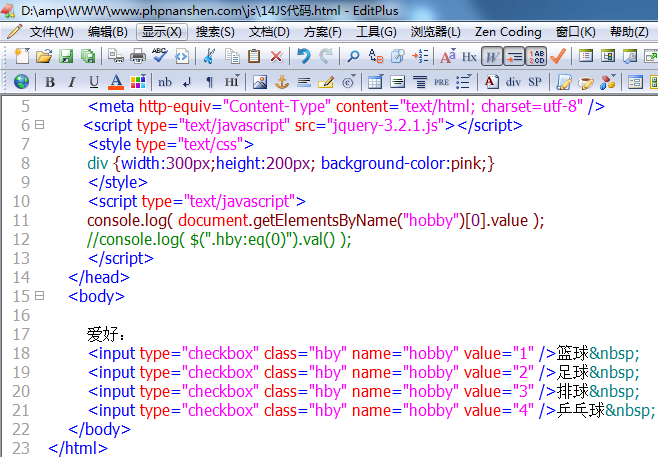
Task: Click line number 20 in gutter
Action: (21, 391)
